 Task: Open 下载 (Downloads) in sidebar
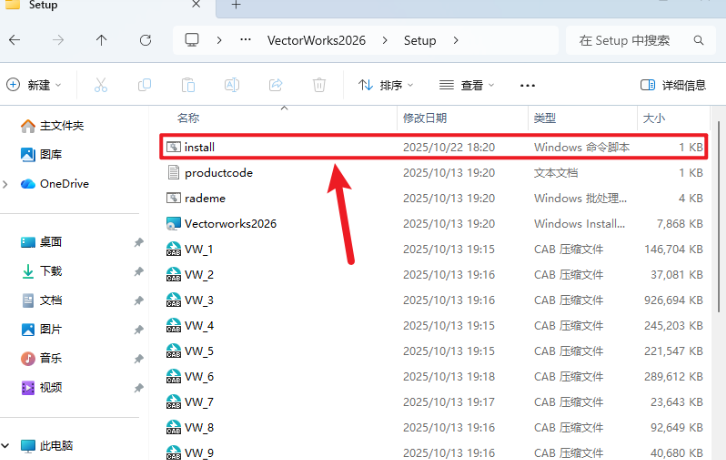point(50,271)
